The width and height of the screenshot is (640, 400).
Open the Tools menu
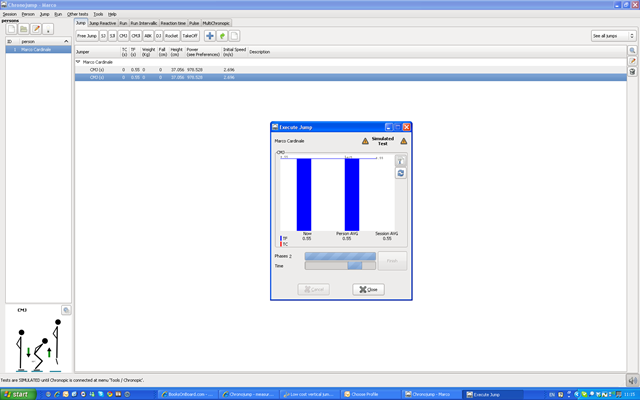tap(98, 14)
